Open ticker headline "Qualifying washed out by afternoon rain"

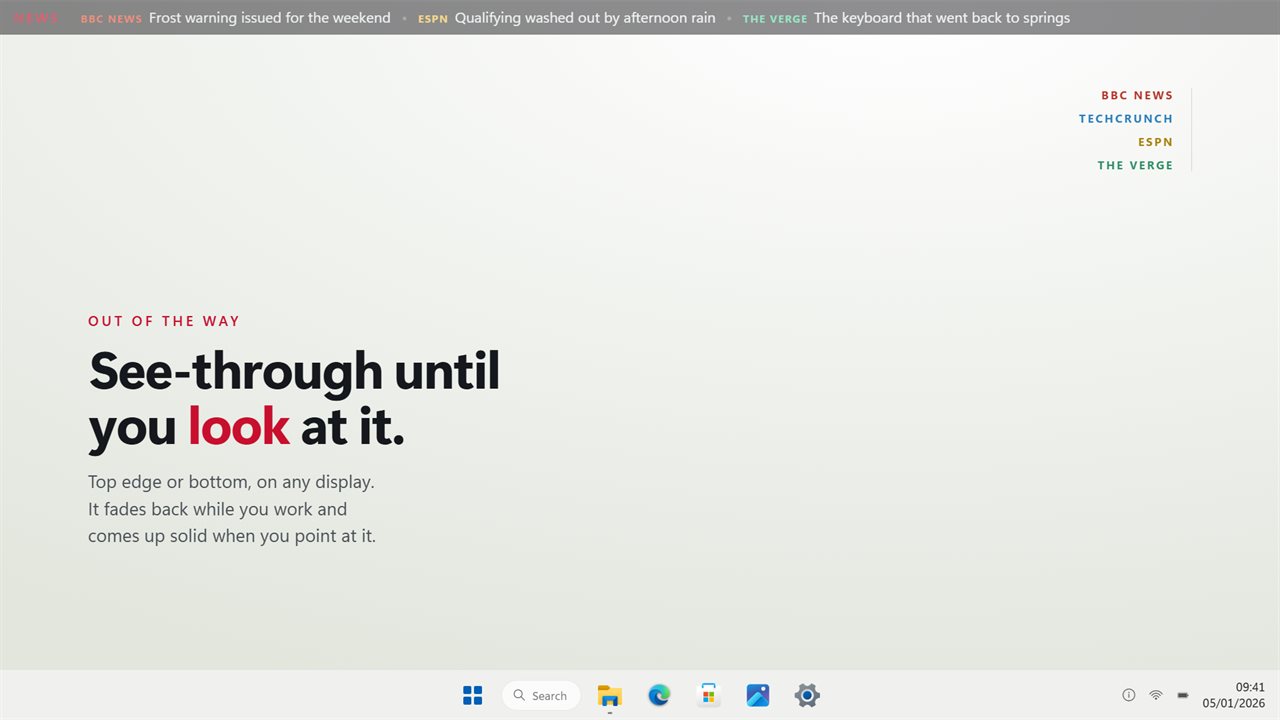585,18
